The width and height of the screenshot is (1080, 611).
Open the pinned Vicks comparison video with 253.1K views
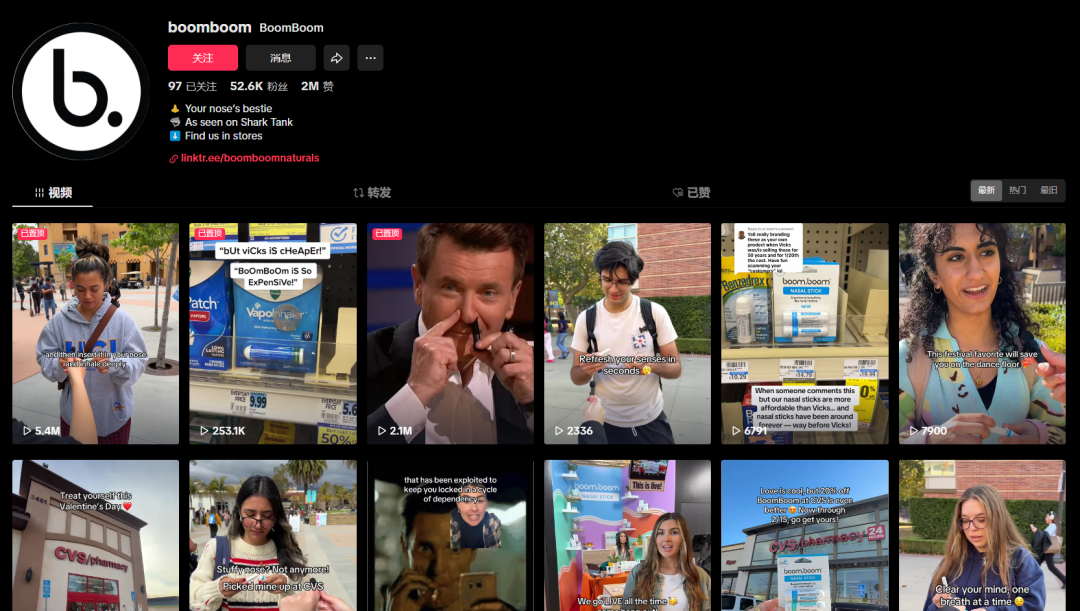click(273, 333)
